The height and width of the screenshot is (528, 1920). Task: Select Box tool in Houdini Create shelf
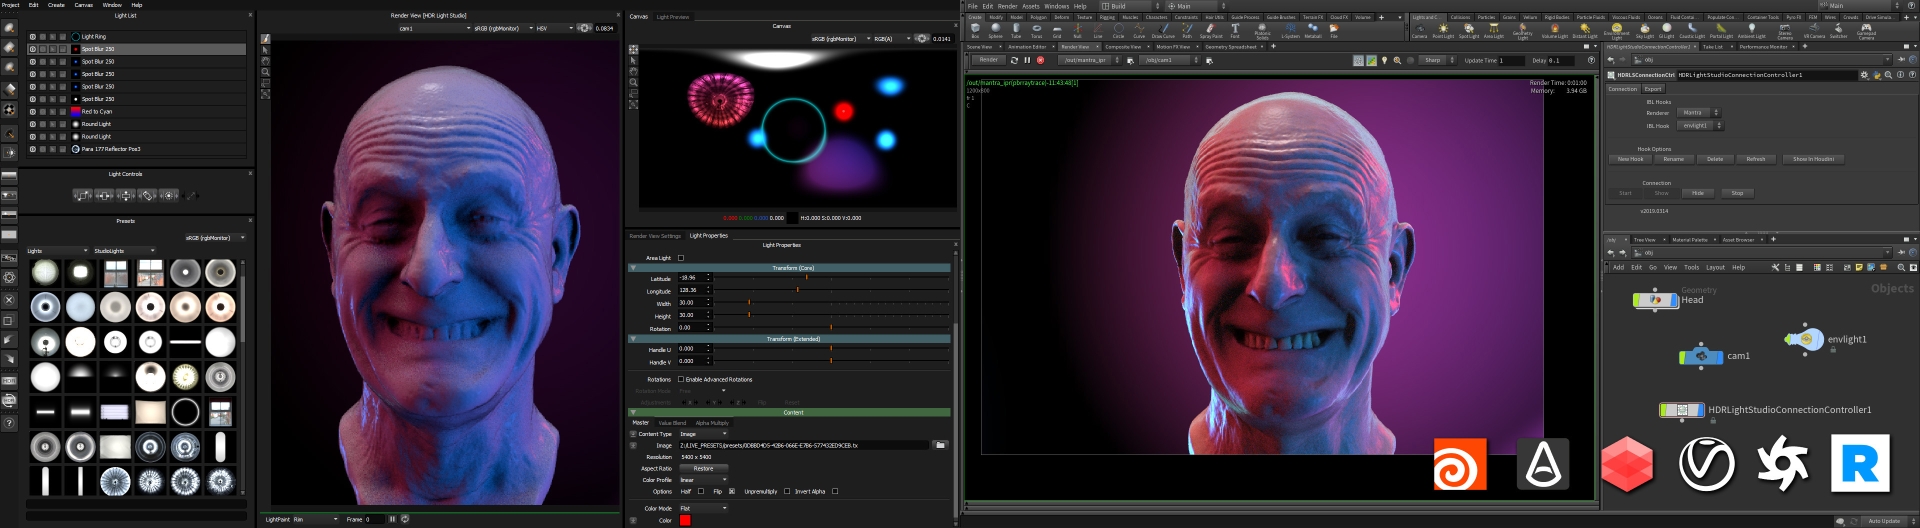[x=975, y=30]
